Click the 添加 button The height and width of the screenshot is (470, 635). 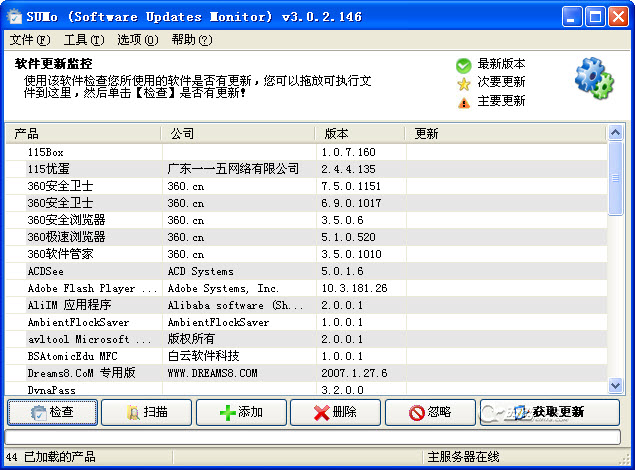[241, 412]
